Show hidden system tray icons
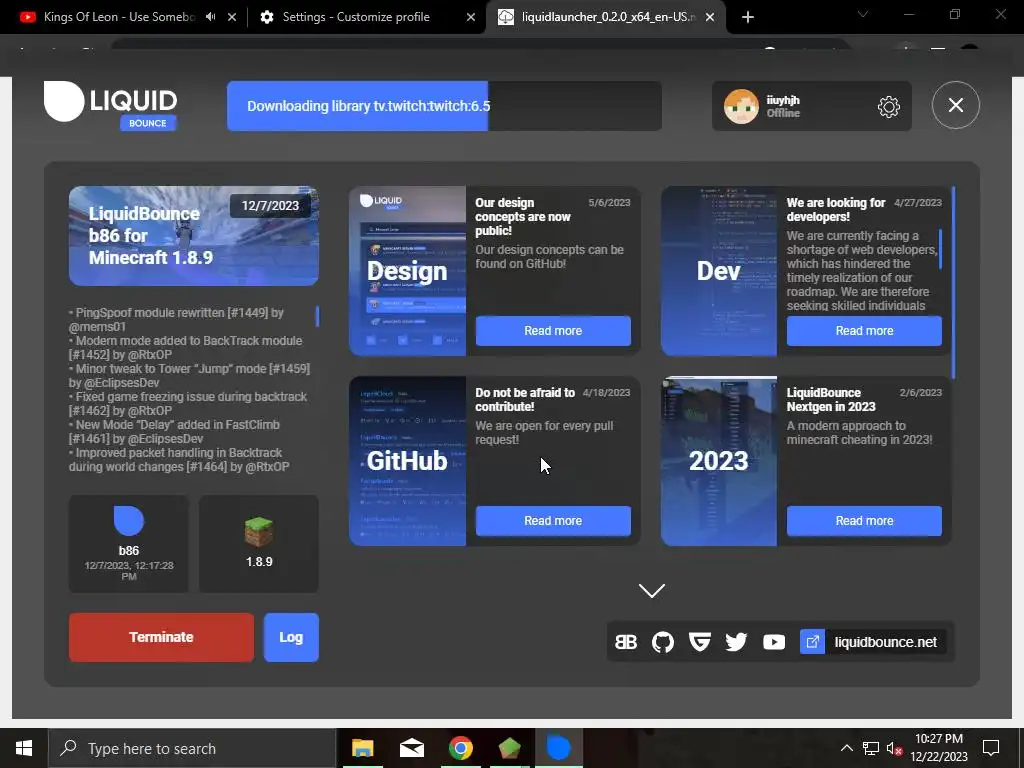 846,748
